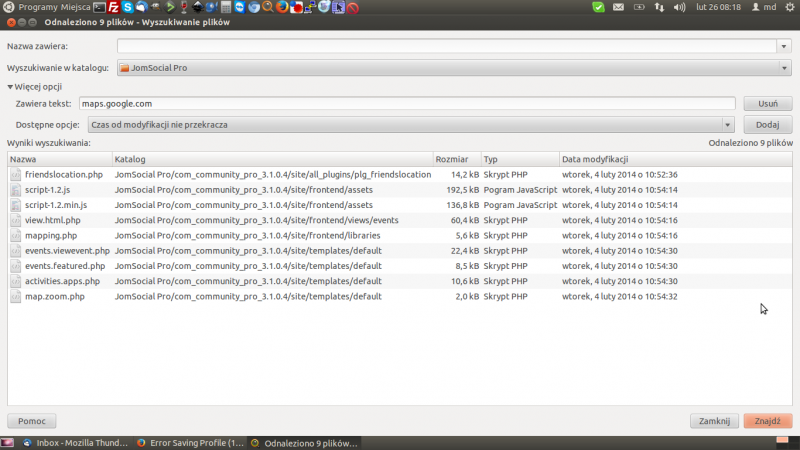Launch Skype from the top panel
This screenshot has width=800, height=450.
[128, 7]
